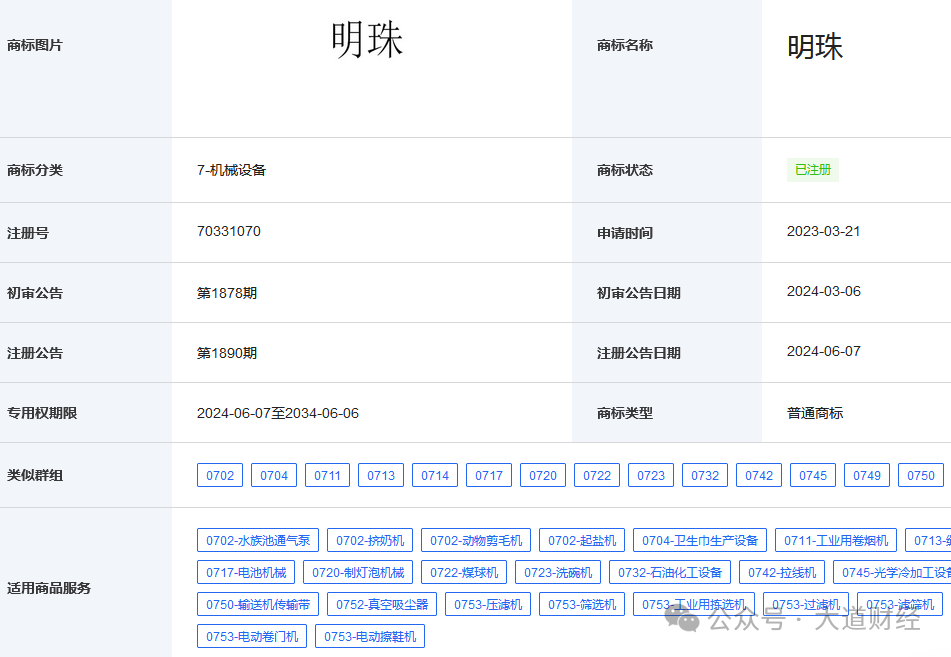This screenshot has height=657, width=951.
Task: Select the 0745 group button
Action: [x=812, y=475]
